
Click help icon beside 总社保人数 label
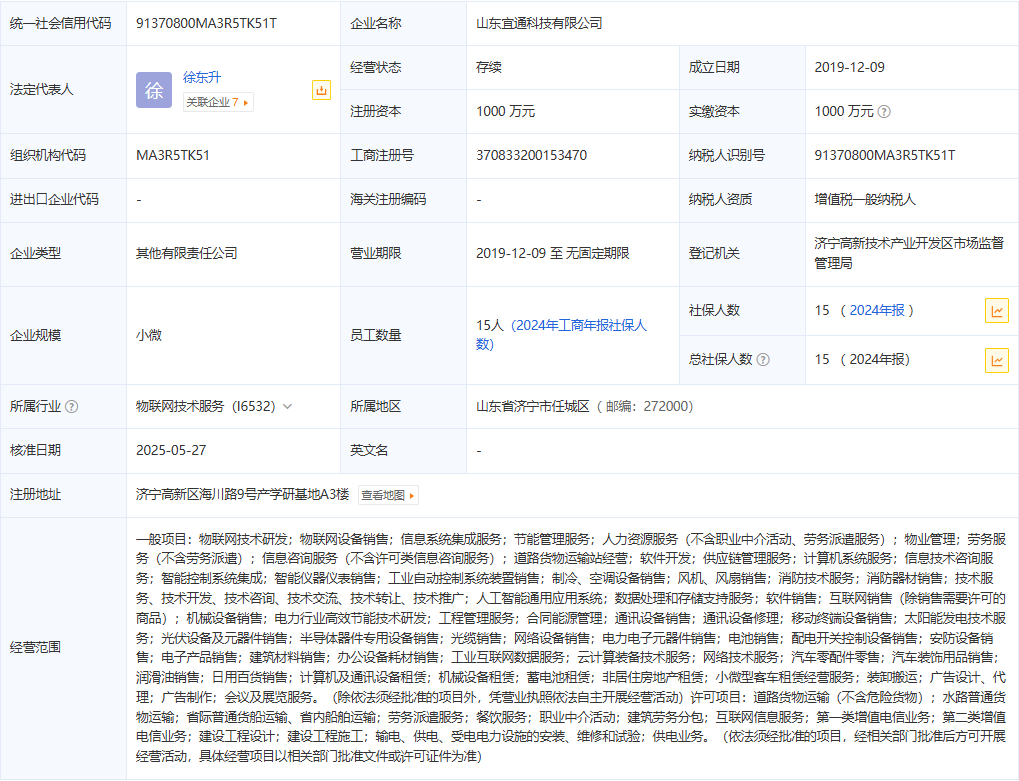point(763,360)
